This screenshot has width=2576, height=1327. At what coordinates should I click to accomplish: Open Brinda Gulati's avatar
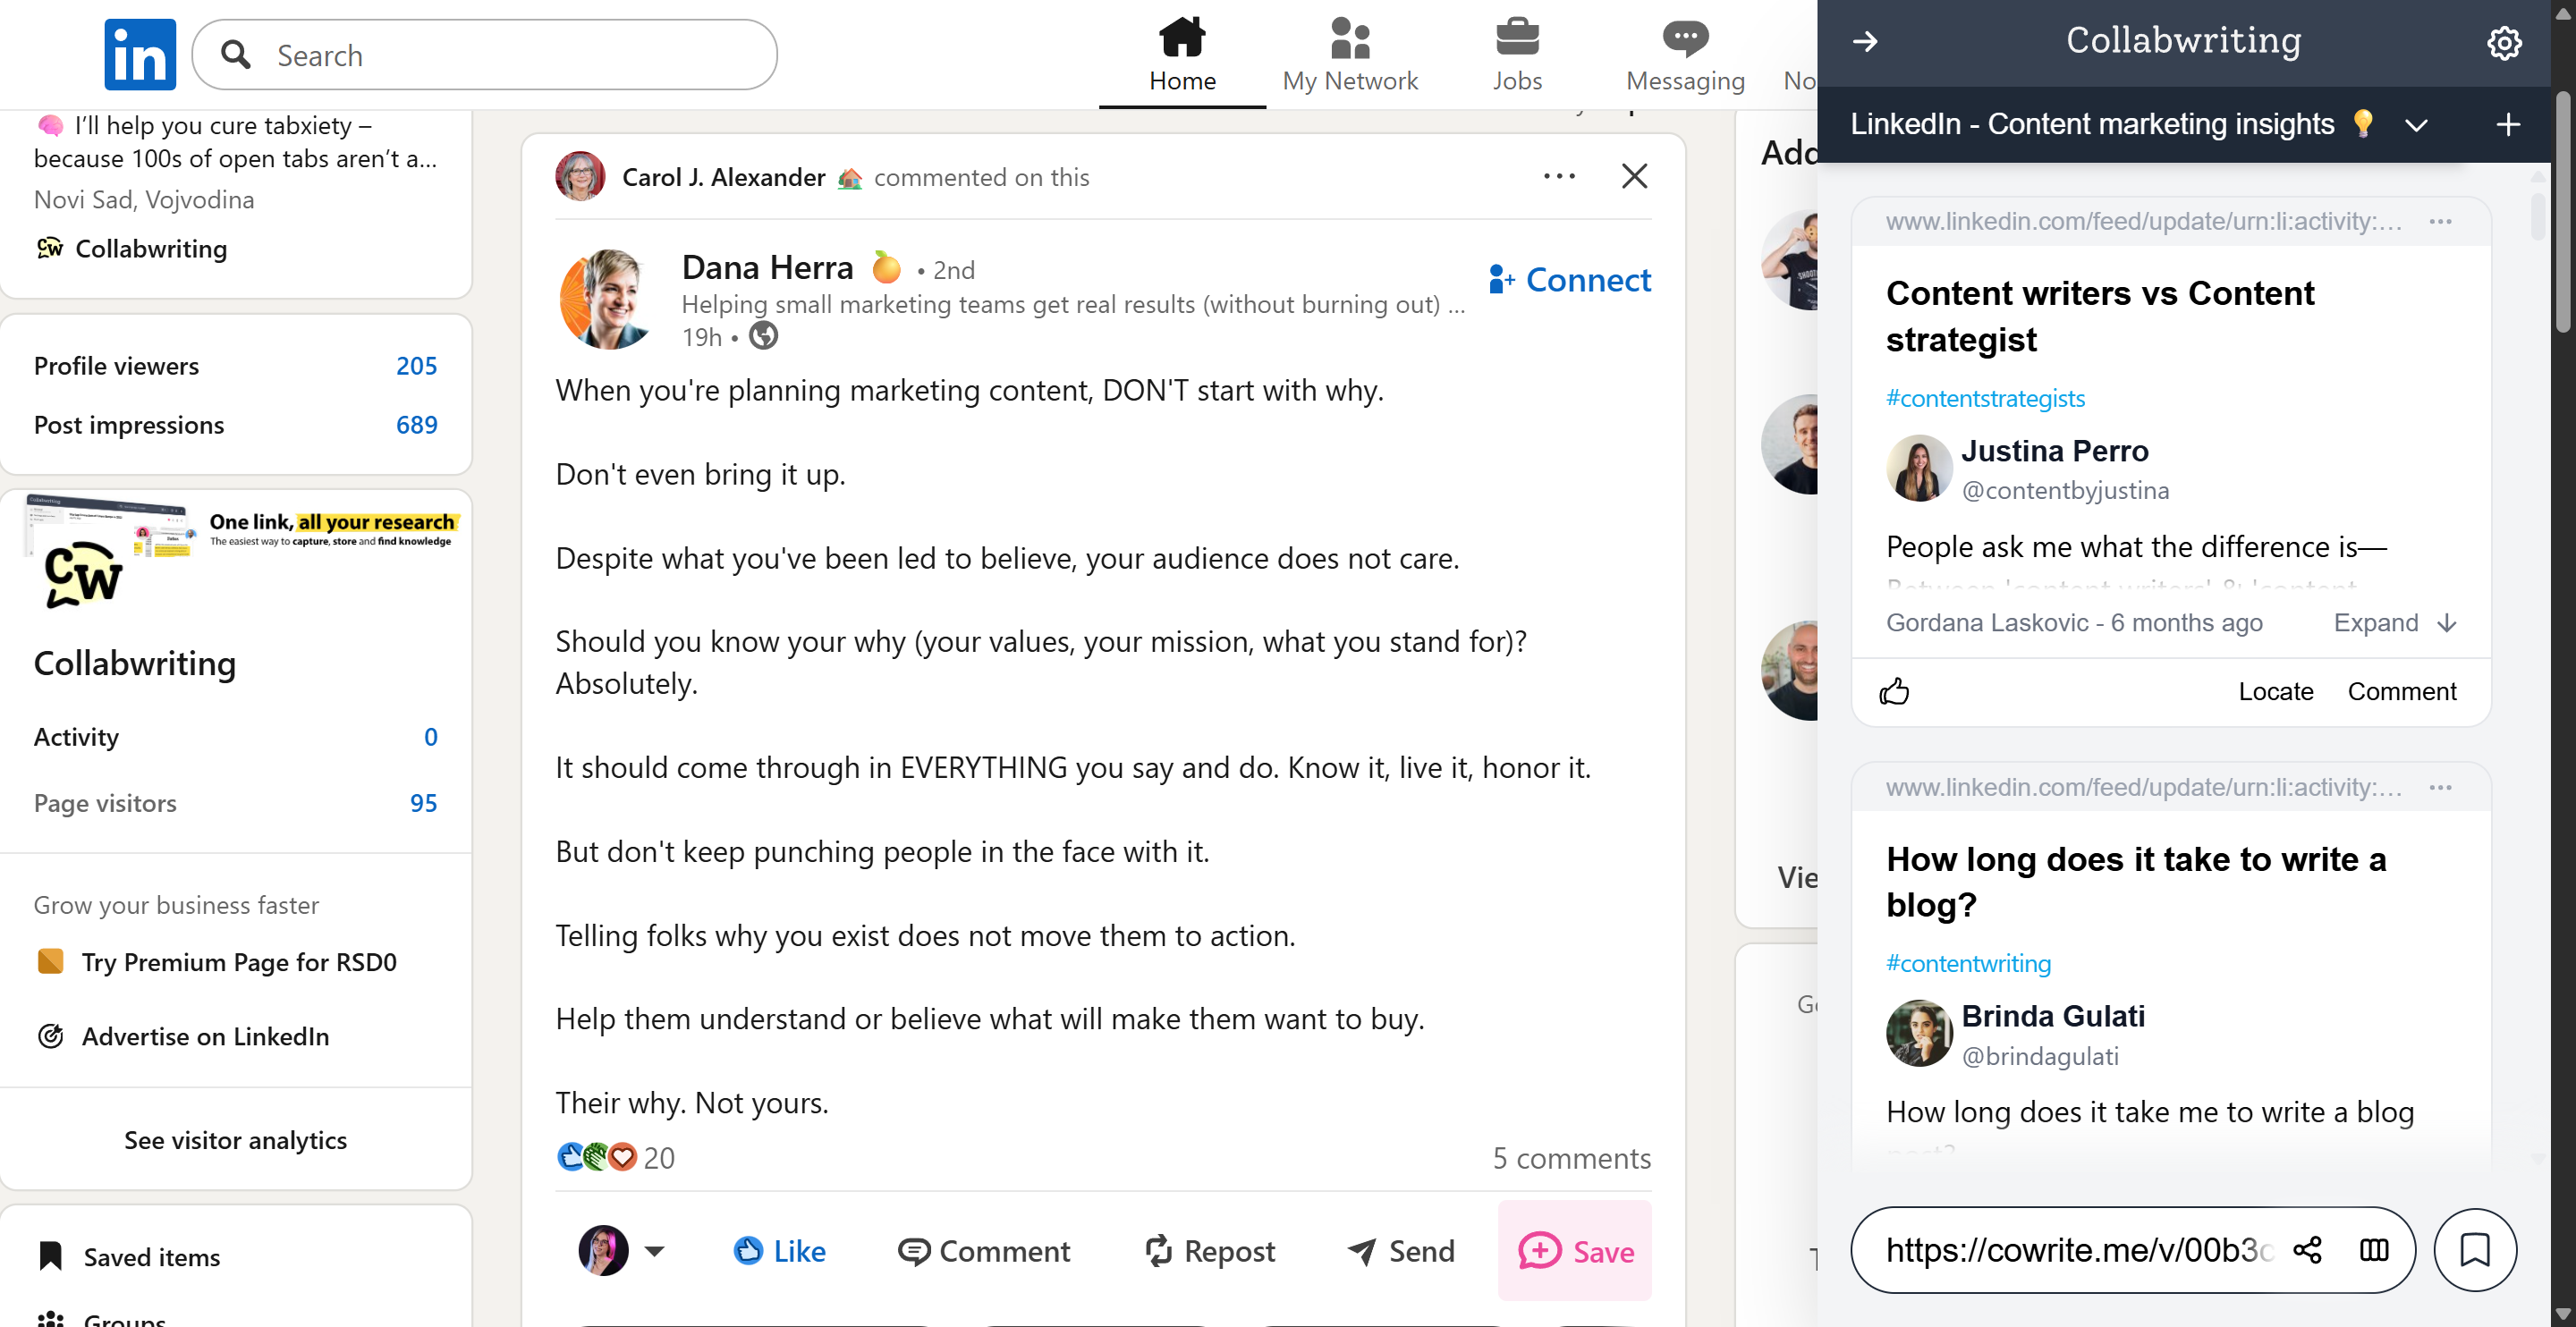click(x=1919, y=1033)
